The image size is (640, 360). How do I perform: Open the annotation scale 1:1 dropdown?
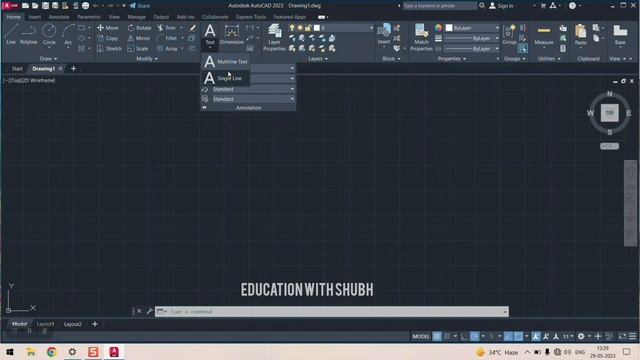pyautogui.click(x=568, y=336)
